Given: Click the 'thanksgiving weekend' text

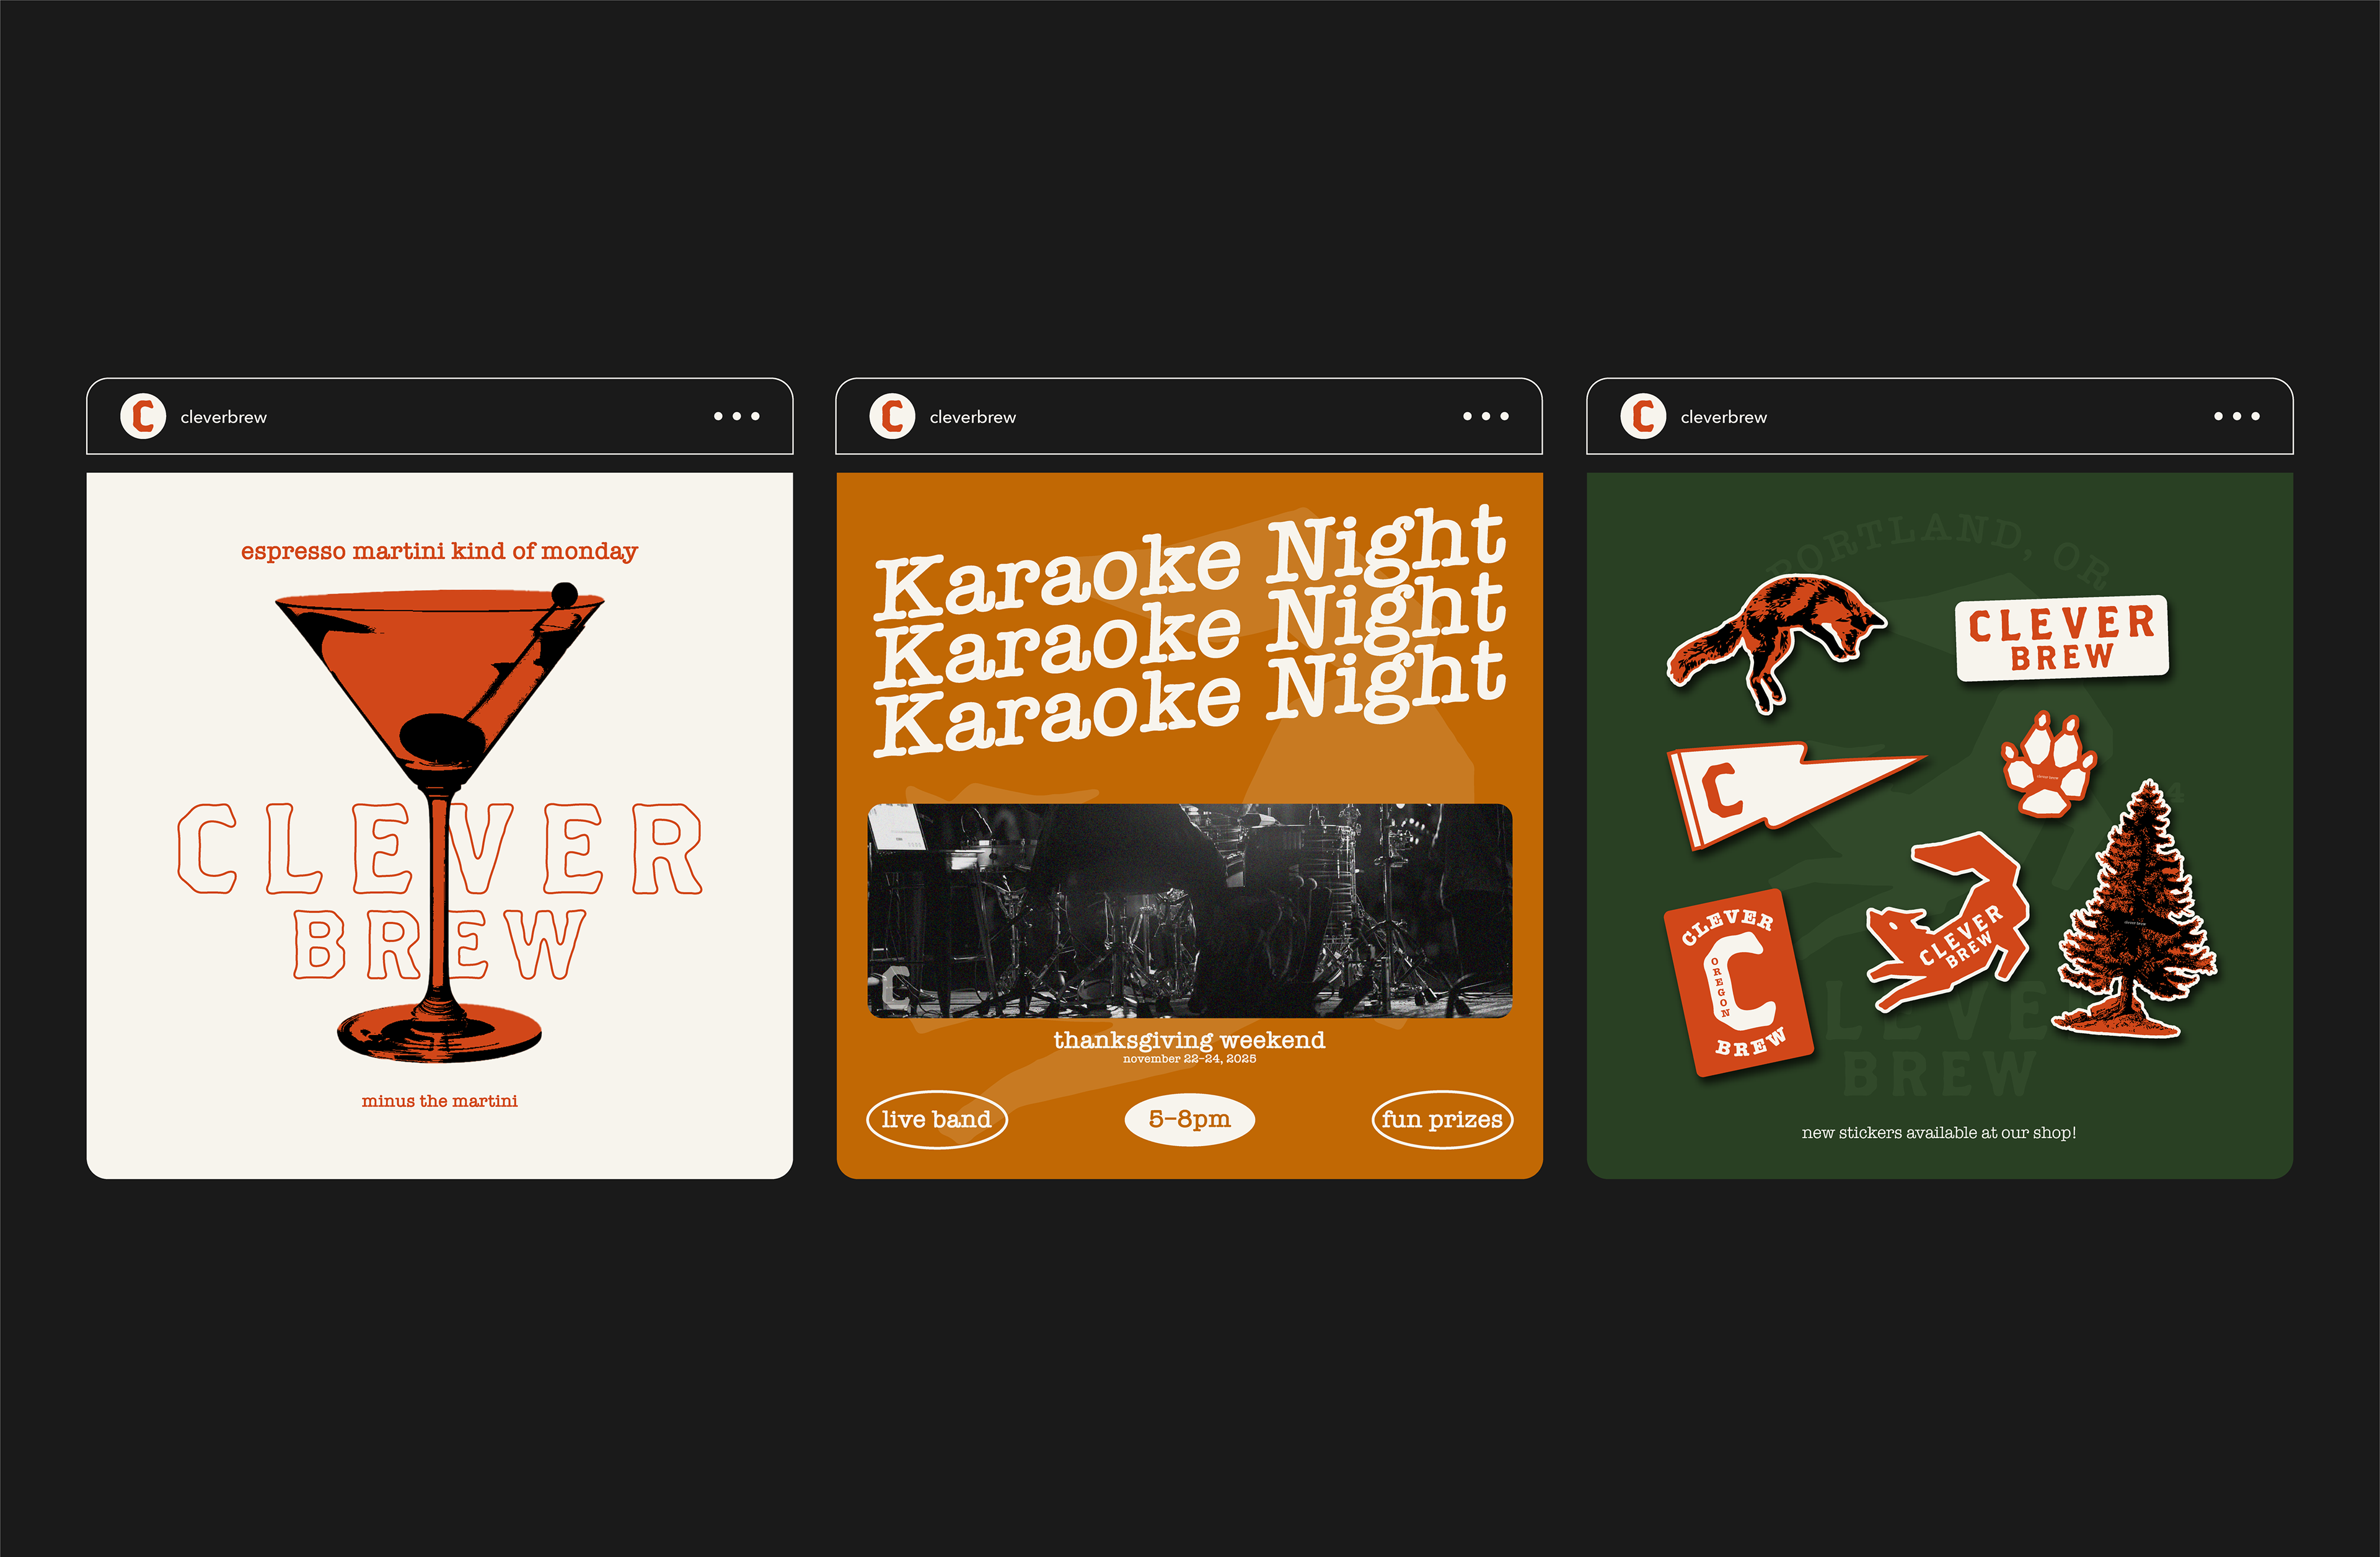Looking at the screenshot, I should [x=1189, y=1040].
